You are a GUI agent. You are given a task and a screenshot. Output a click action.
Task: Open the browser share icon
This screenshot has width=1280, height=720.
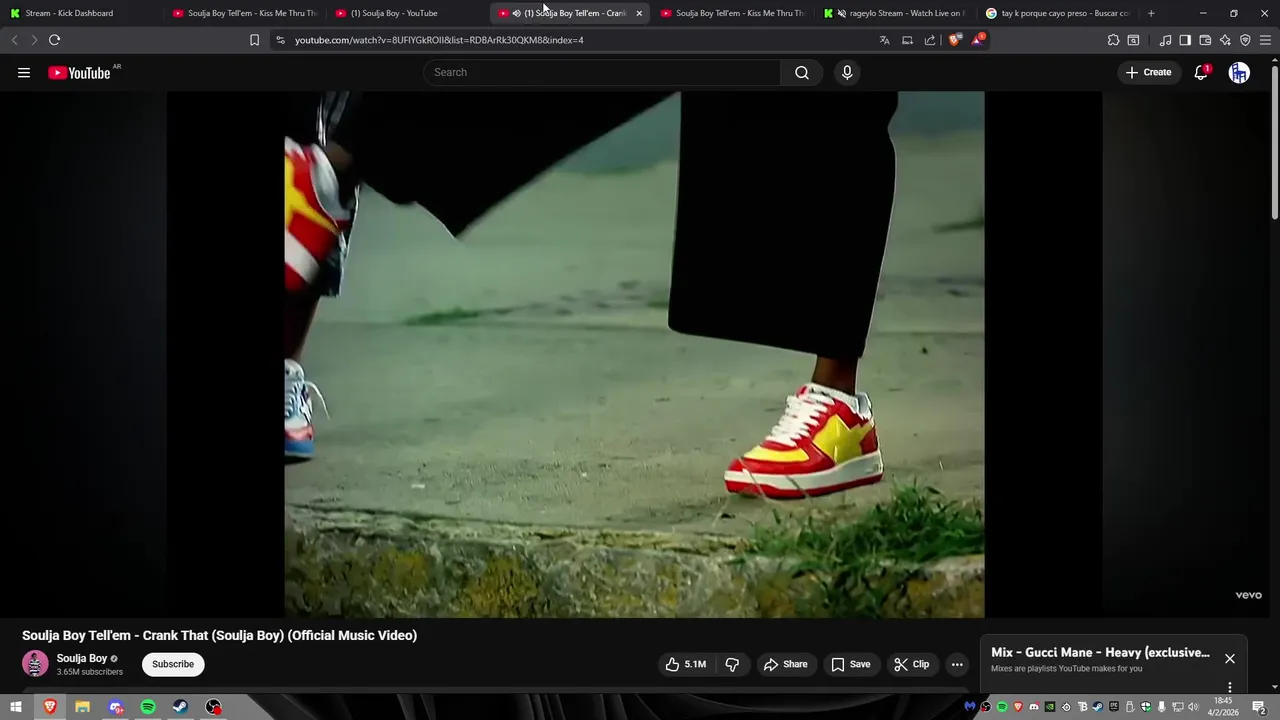[x=930, y=40]
